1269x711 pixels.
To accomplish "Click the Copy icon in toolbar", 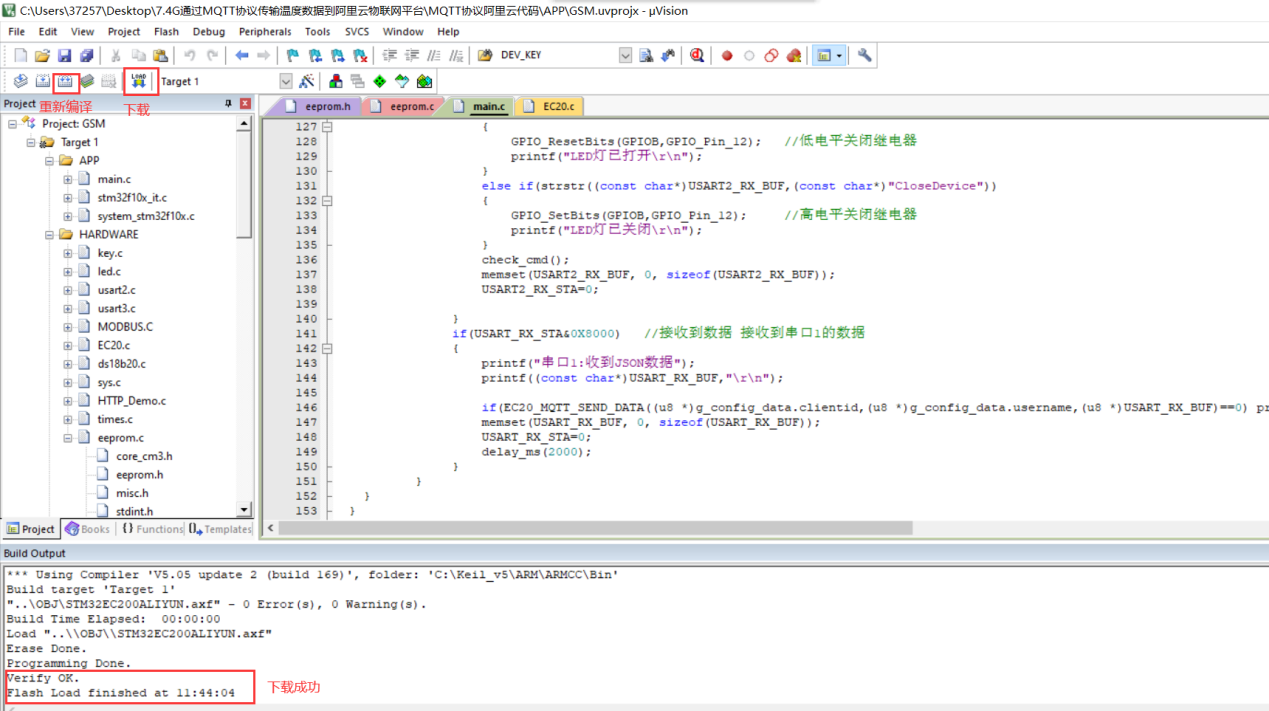I will pos(138,56).
